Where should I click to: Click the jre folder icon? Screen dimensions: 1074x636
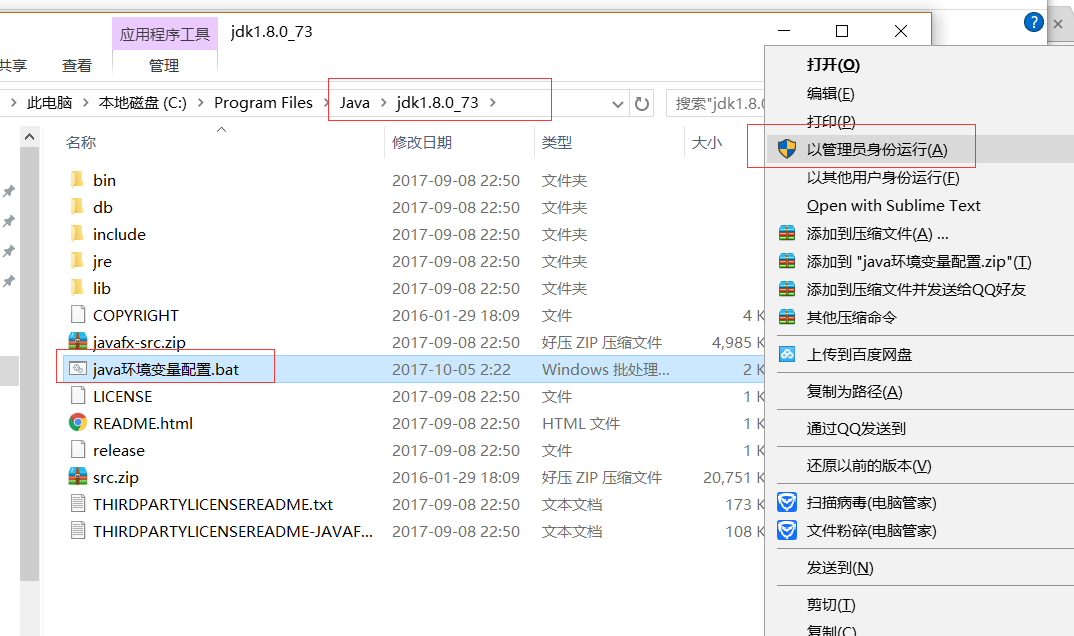point(77,261)
